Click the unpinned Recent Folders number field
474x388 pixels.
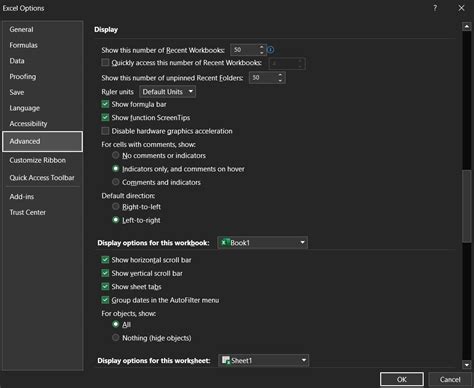[x=263, y=78]
